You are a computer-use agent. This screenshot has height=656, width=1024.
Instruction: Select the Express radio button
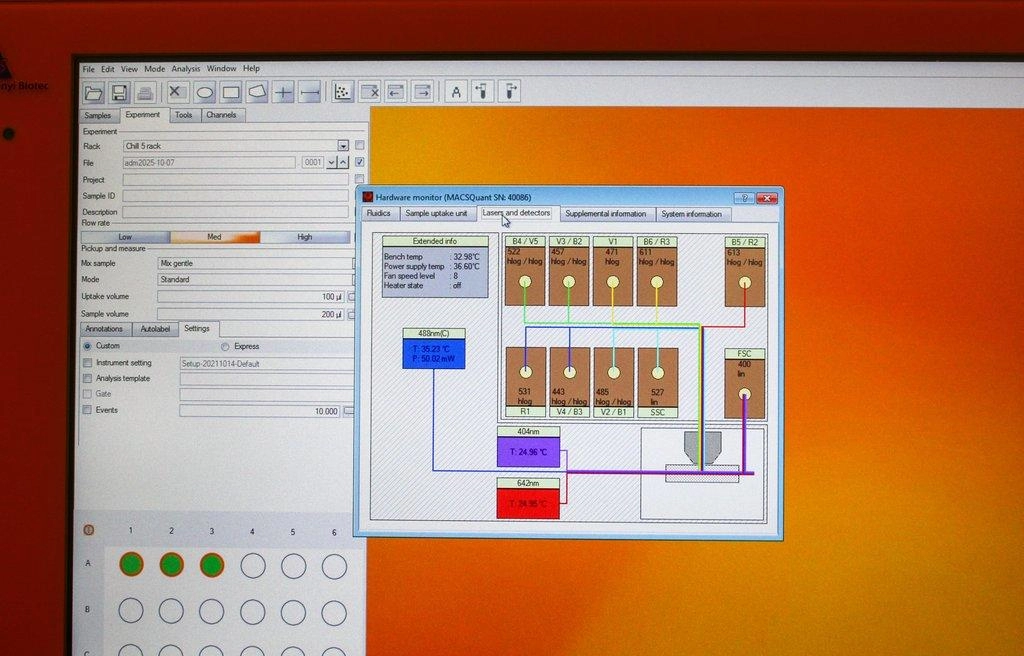tap(225, 346)
